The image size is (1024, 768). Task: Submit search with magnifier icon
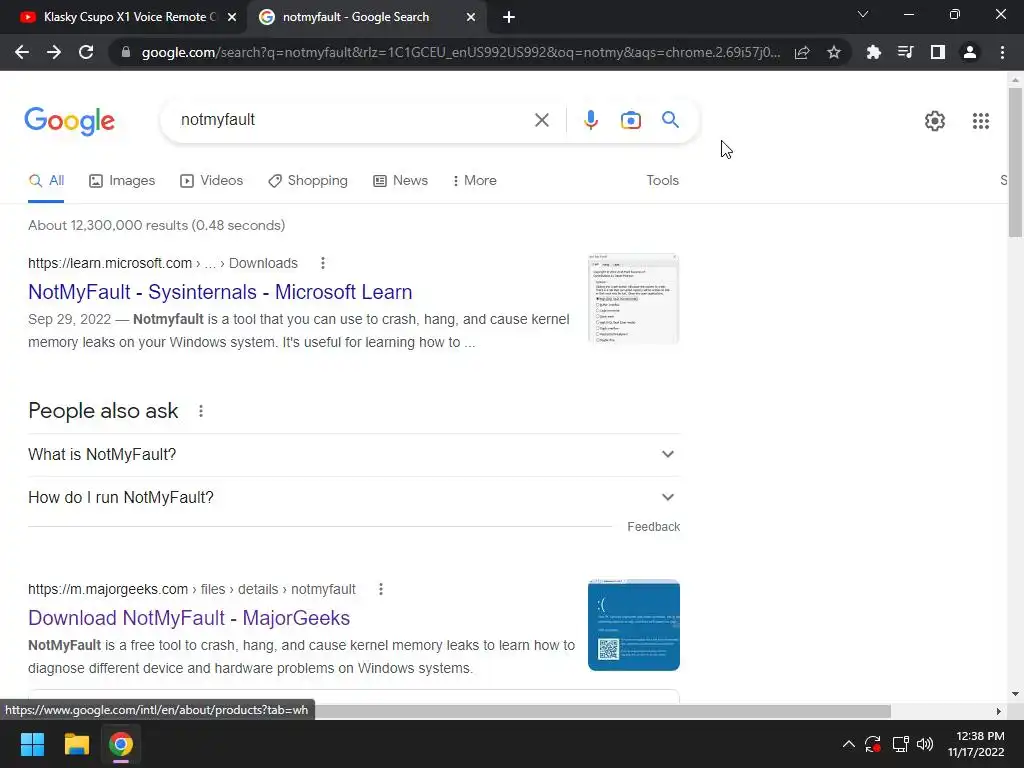670,120
